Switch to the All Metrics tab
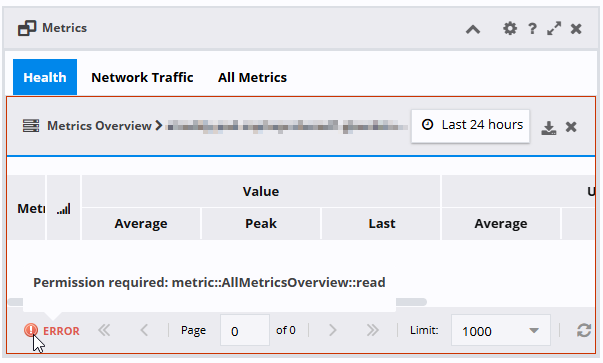Screen dimensions: 603x363 252,77
